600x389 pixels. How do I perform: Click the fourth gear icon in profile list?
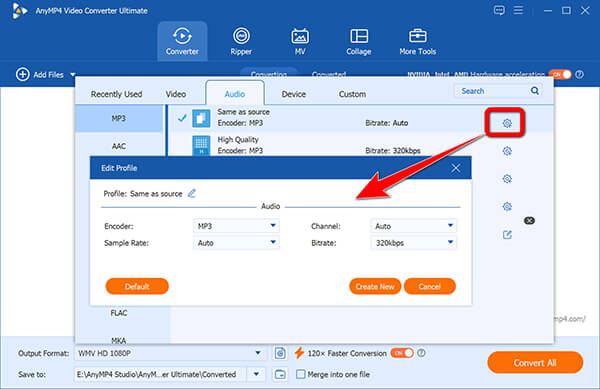[507, 207]
